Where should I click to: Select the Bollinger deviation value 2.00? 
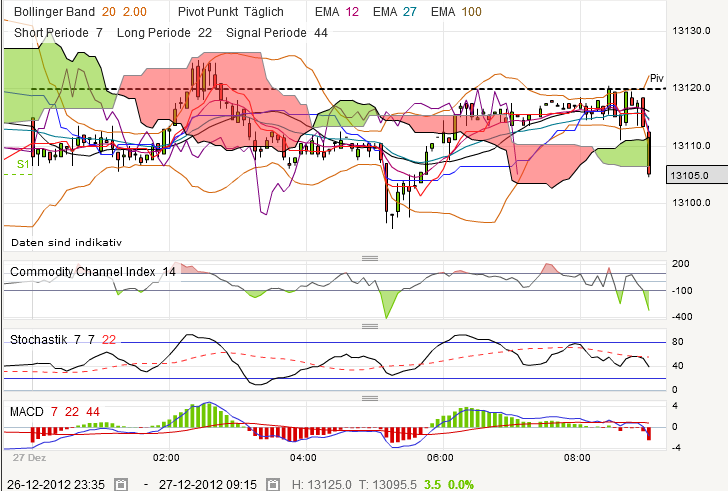[x=135, y=12]
